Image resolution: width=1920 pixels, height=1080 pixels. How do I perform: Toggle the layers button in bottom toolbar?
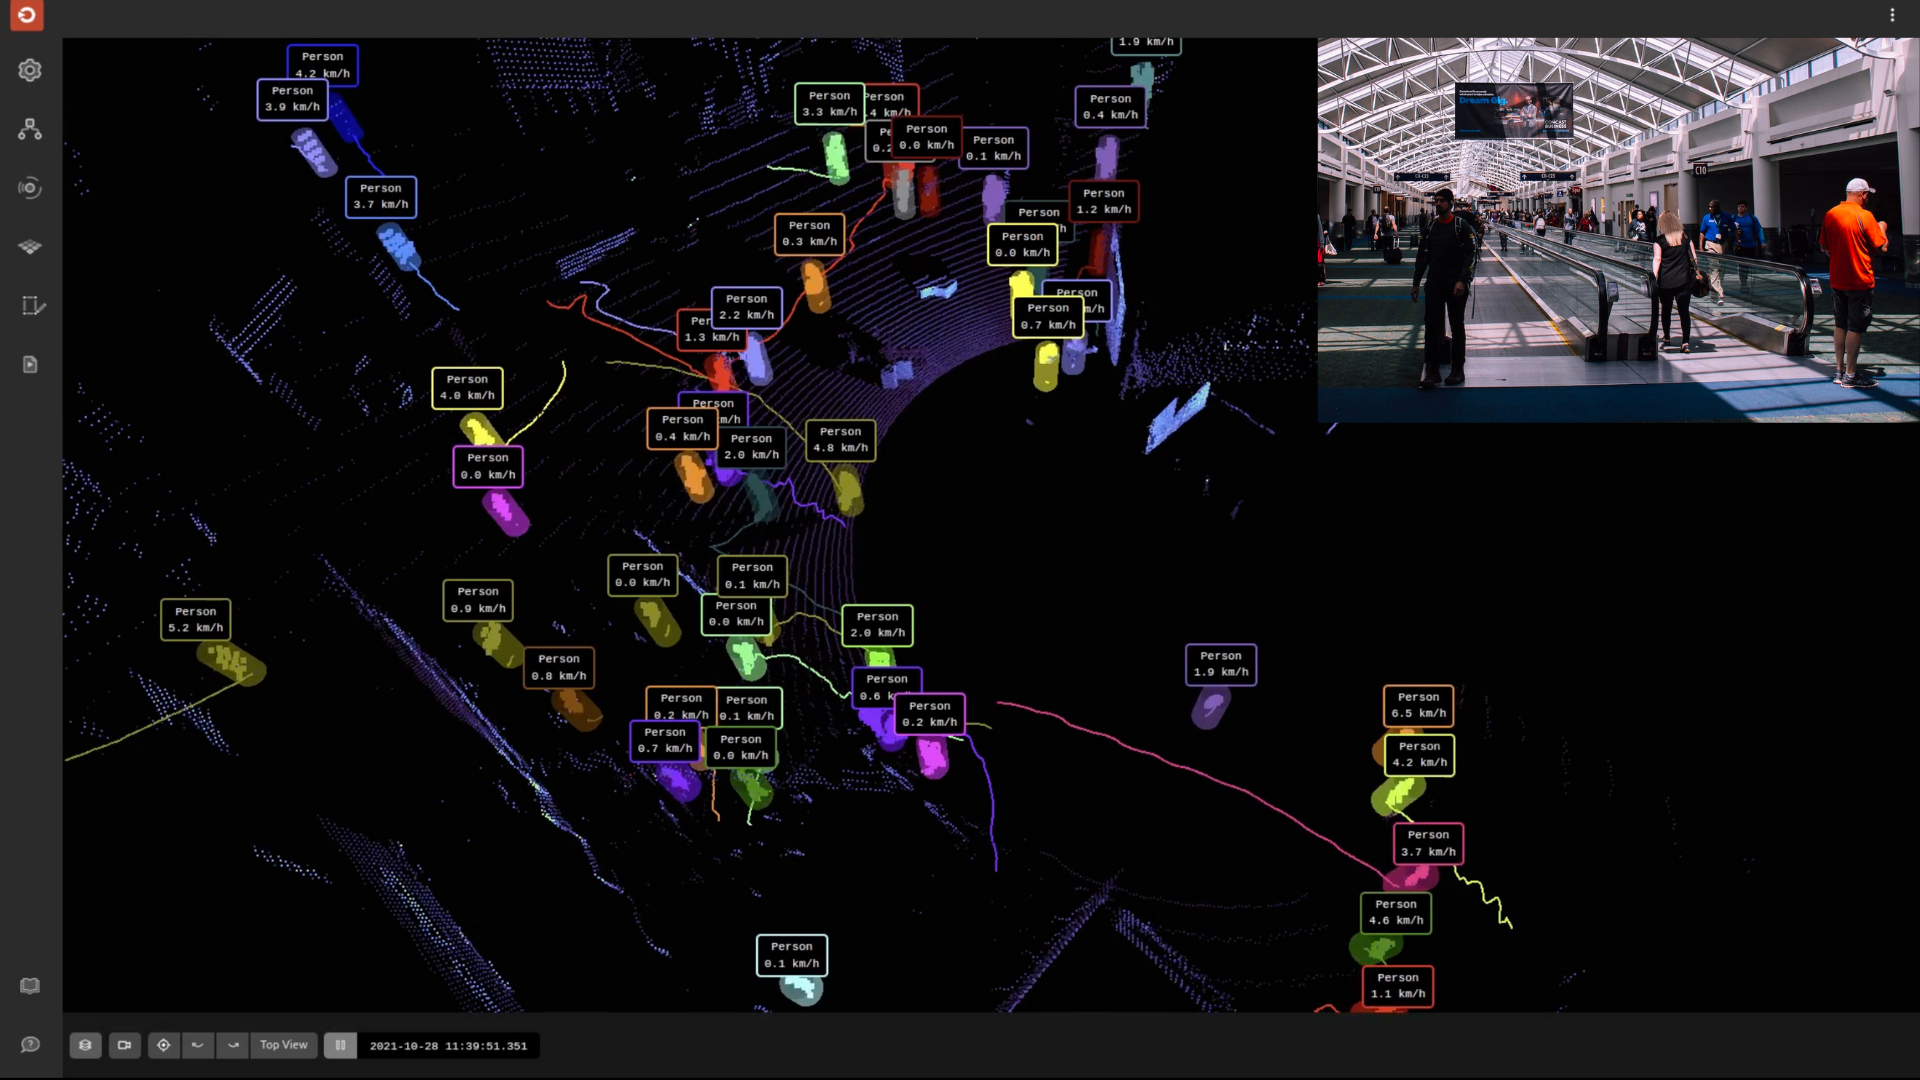point(85,1045)
